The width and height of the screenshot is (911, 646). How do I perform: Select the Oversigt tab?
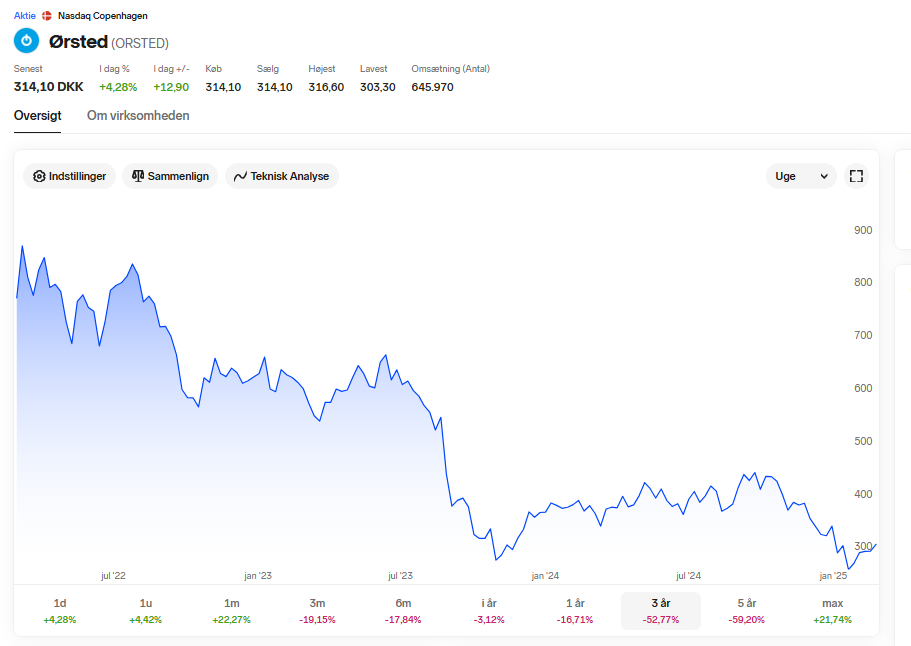click(38, 116)
